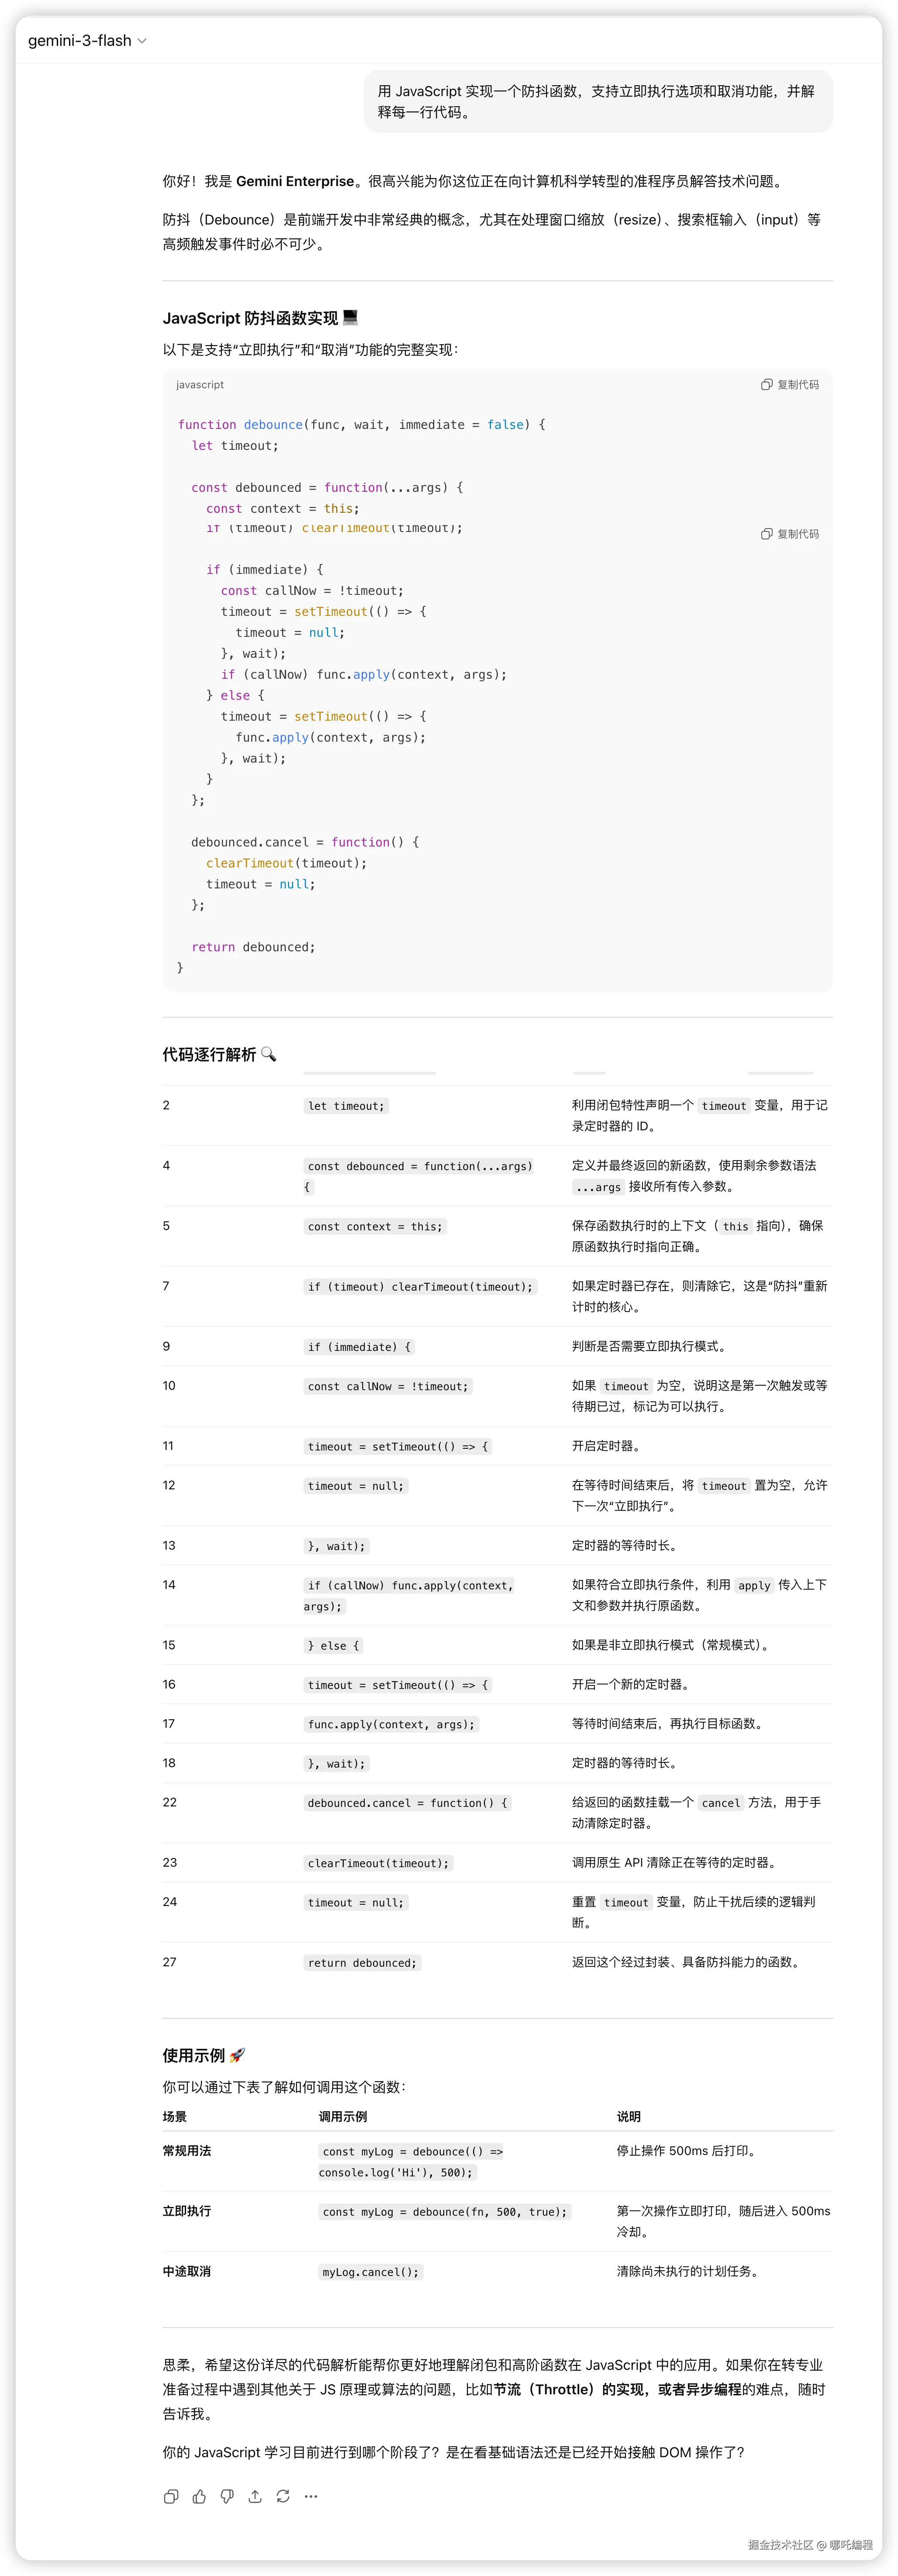Open the more options ellipsis menu
898x2576 pixels.
311,2496
